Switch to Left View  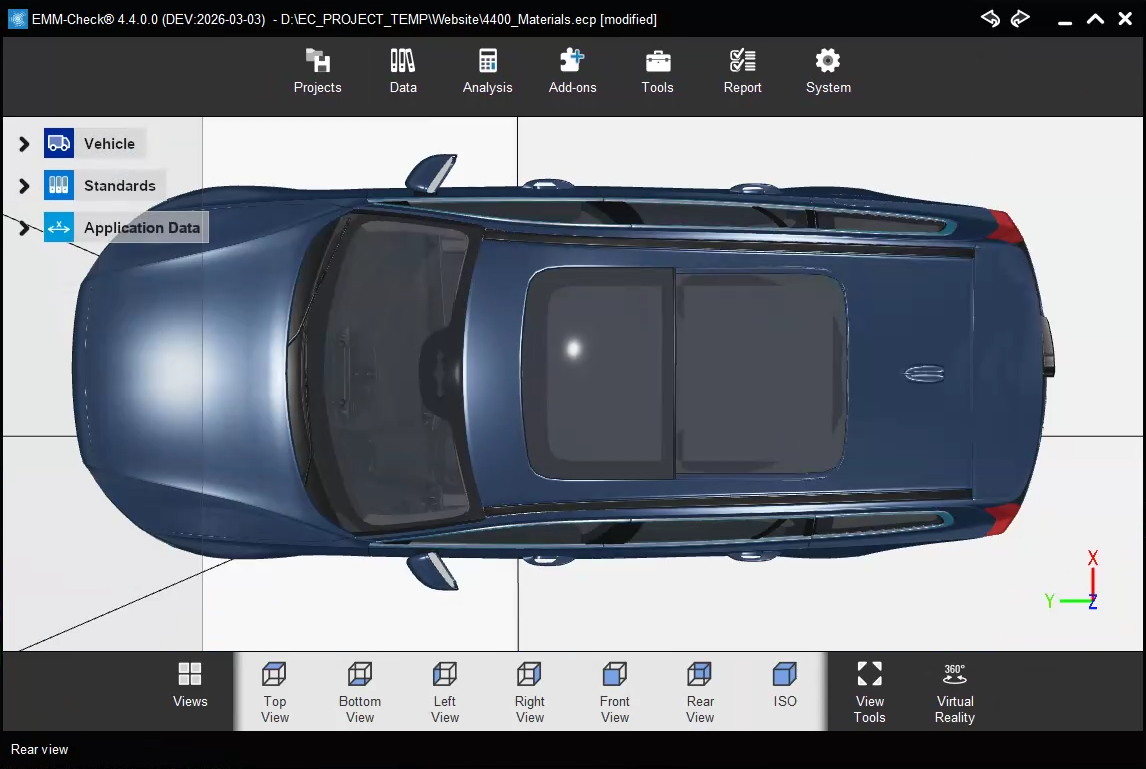pyautogui.click(x=444, y=690)
